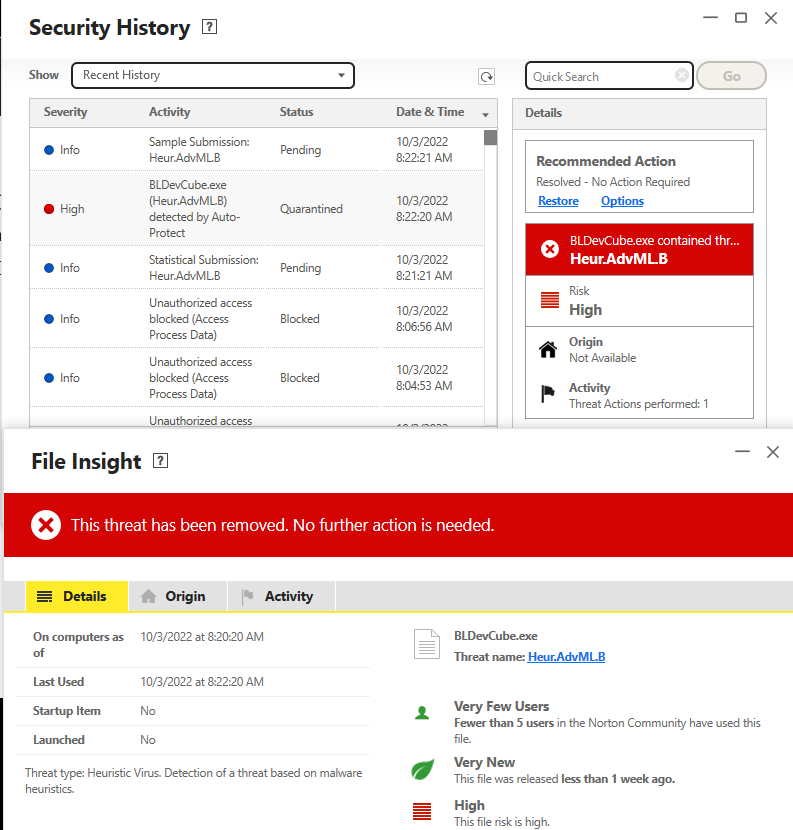This screenshot has height=830, width=793.
Task: Switch to the Activity tab in File Insight
Action: tap(282, 597)
